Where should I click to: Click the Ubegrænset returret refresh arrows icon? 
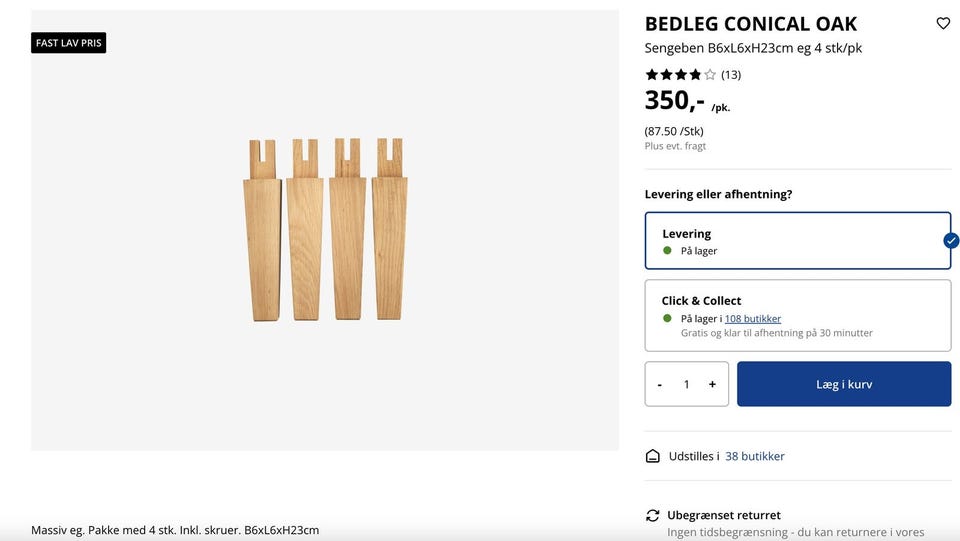point(653,515)
